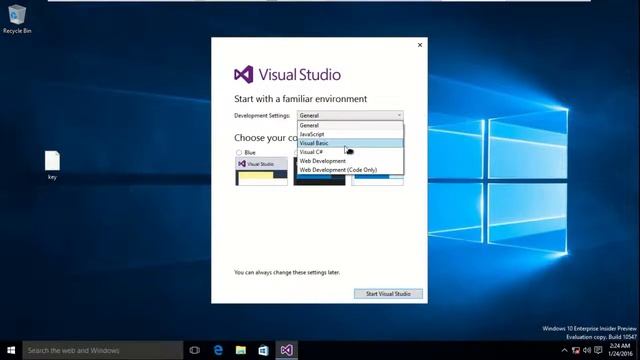Viewport: 640px width, 360px height.
Task: Select the key file on desktop
Action: pos(52,165)
